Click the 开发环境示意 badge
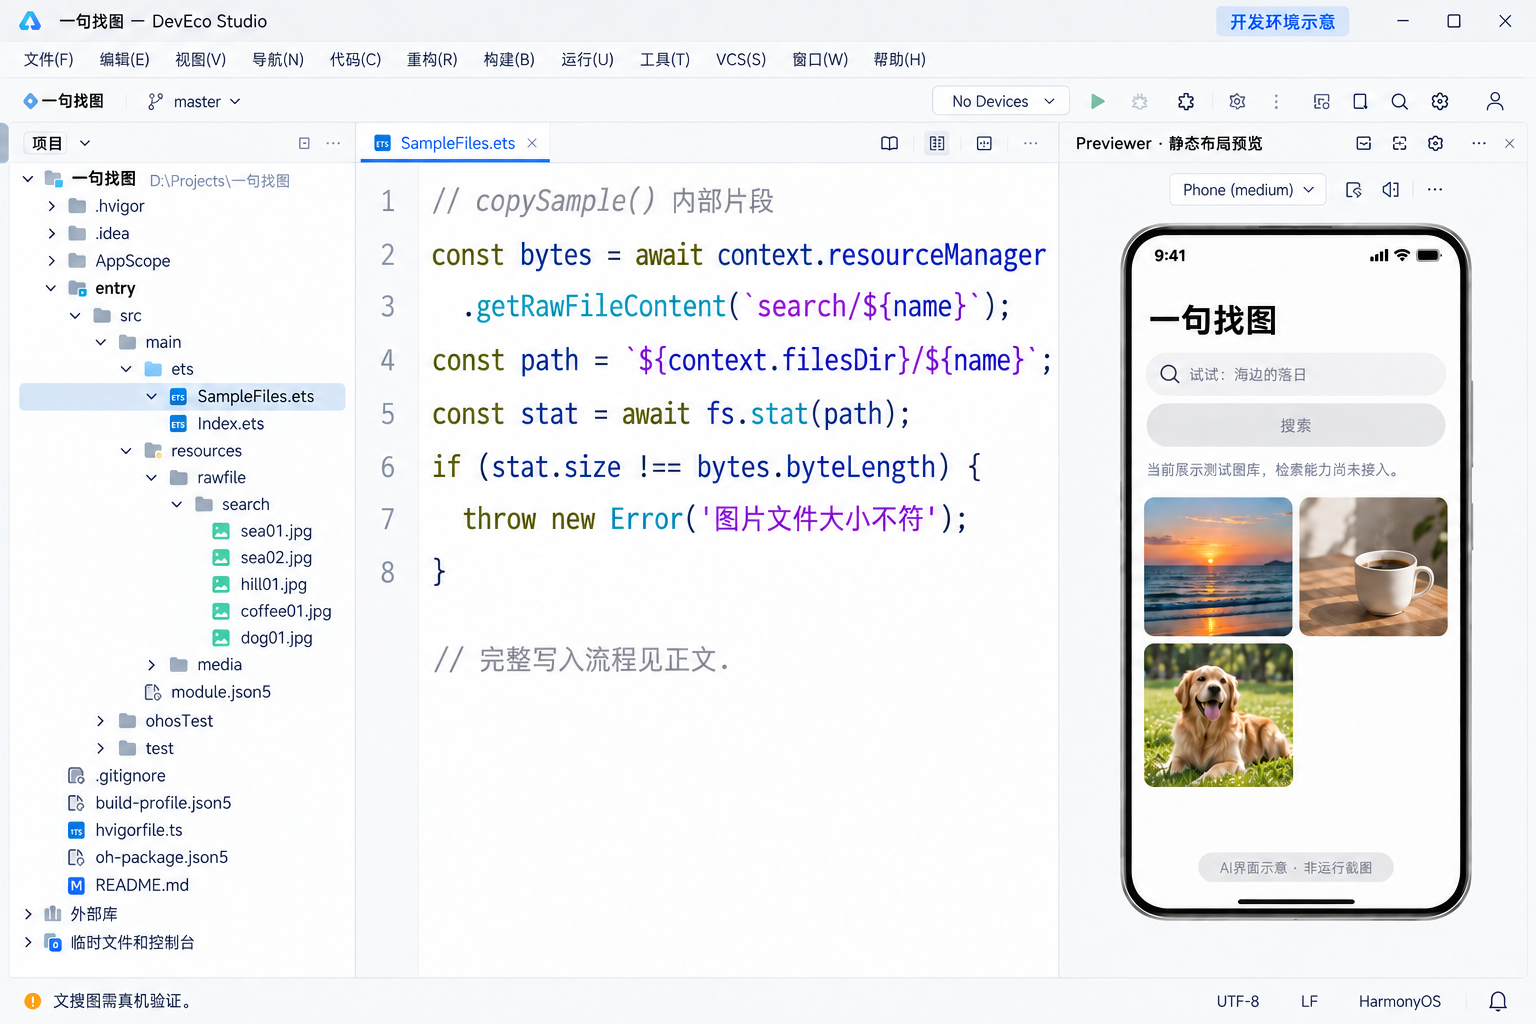Screen dimensions: 1536x1024 coord(1282,21)
